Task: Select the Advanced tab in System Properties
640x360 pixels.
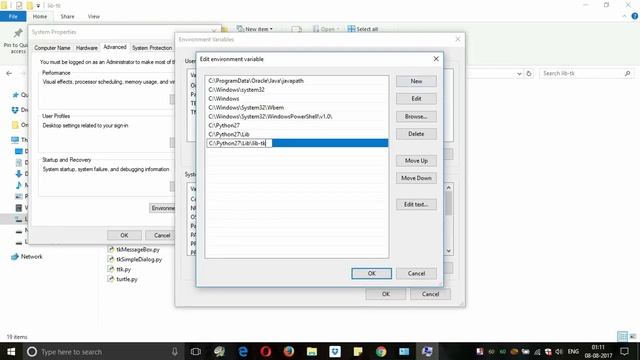Action: click(x=115, y=47)
